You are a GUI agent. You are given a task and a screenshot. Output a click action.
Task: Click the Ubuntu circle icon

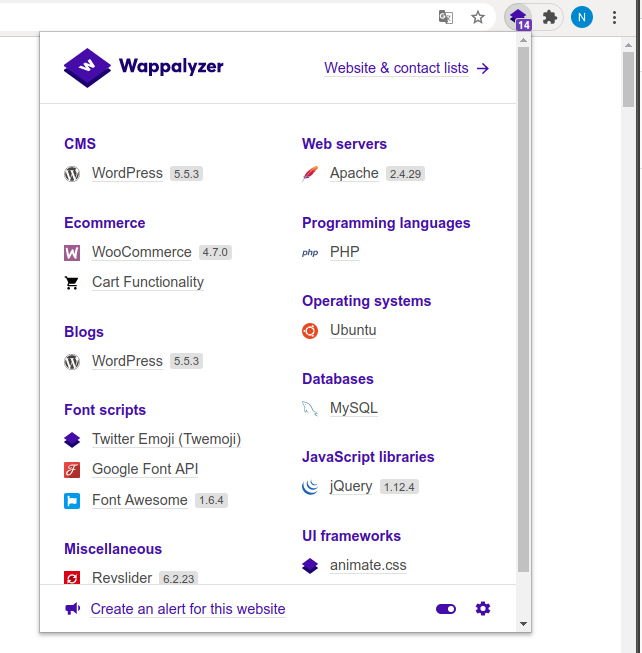pos(310,331)
